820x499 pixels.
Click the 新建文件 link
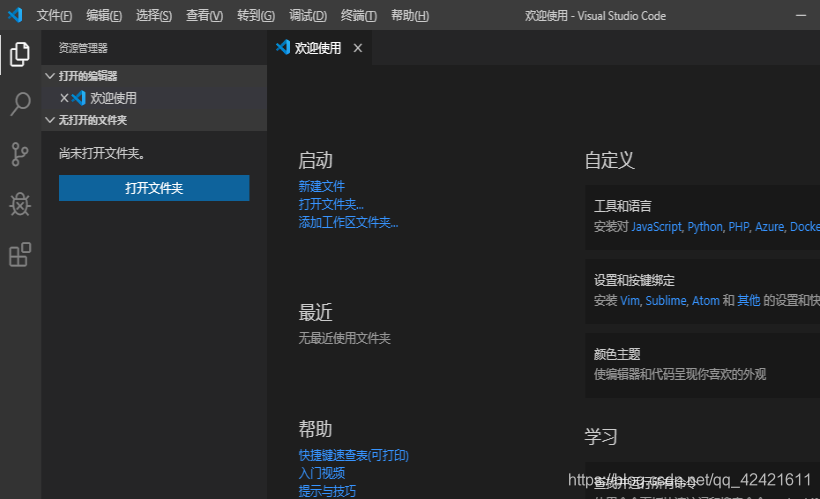coord(321,186)
